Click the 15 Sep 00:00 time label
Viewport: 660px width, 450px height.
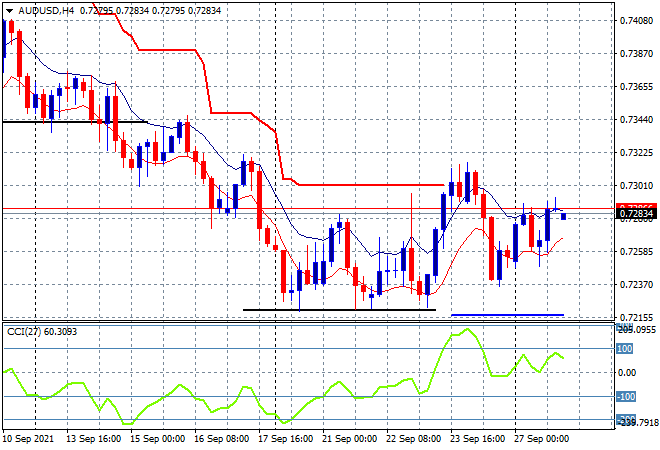[157, 439]
